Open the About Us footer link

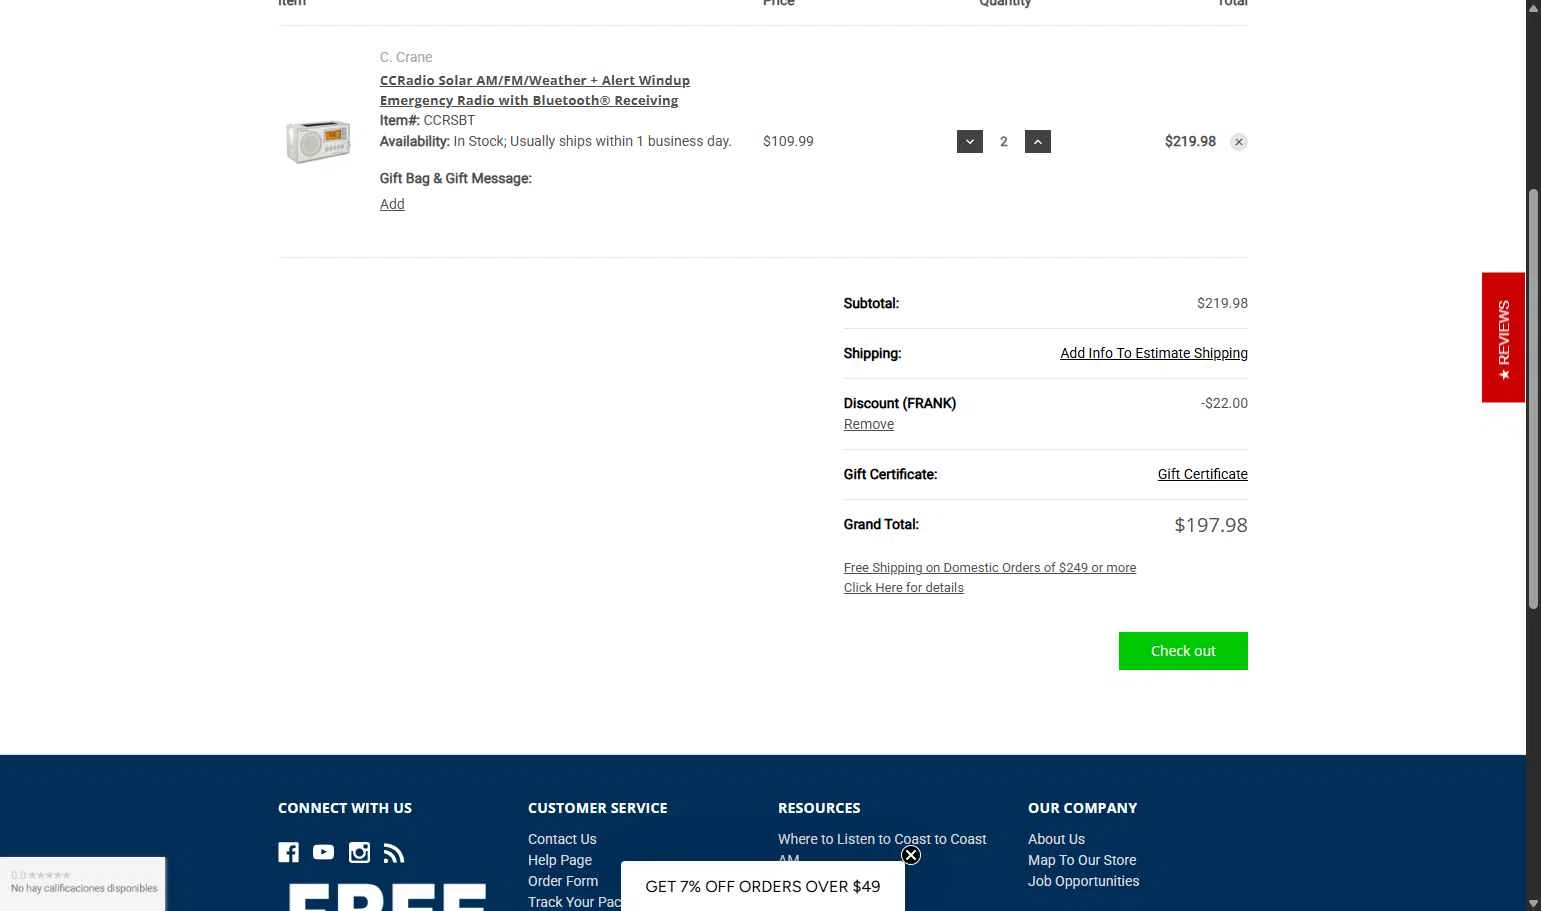point(1056,839)
